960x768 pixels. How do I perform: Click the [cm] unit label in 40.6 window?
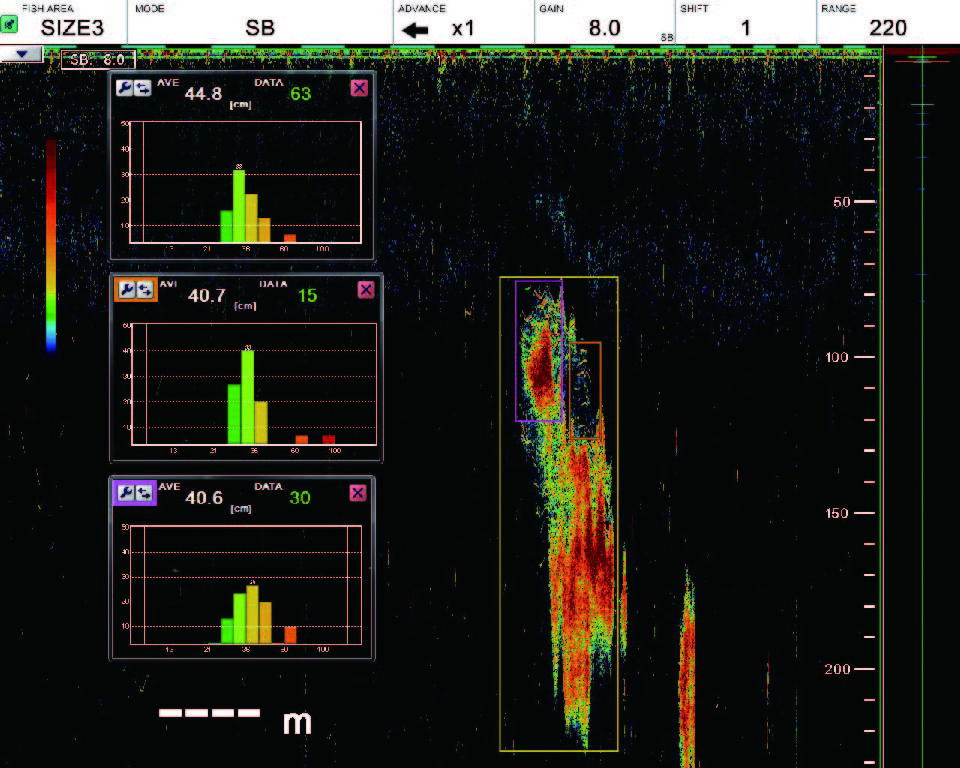[x=241, y=509]
